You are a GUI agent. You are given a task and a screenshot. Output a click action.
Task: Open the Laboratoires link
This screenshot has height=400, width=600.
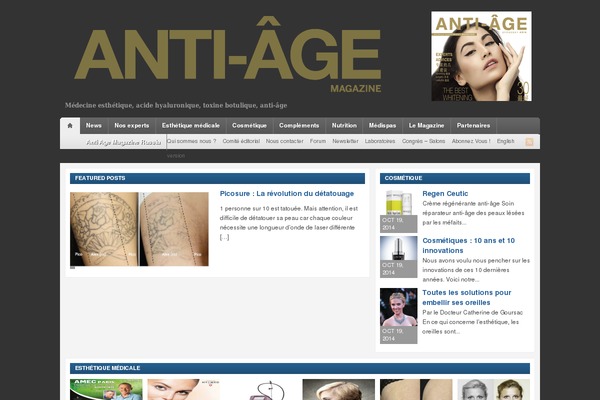click(380, 141)
